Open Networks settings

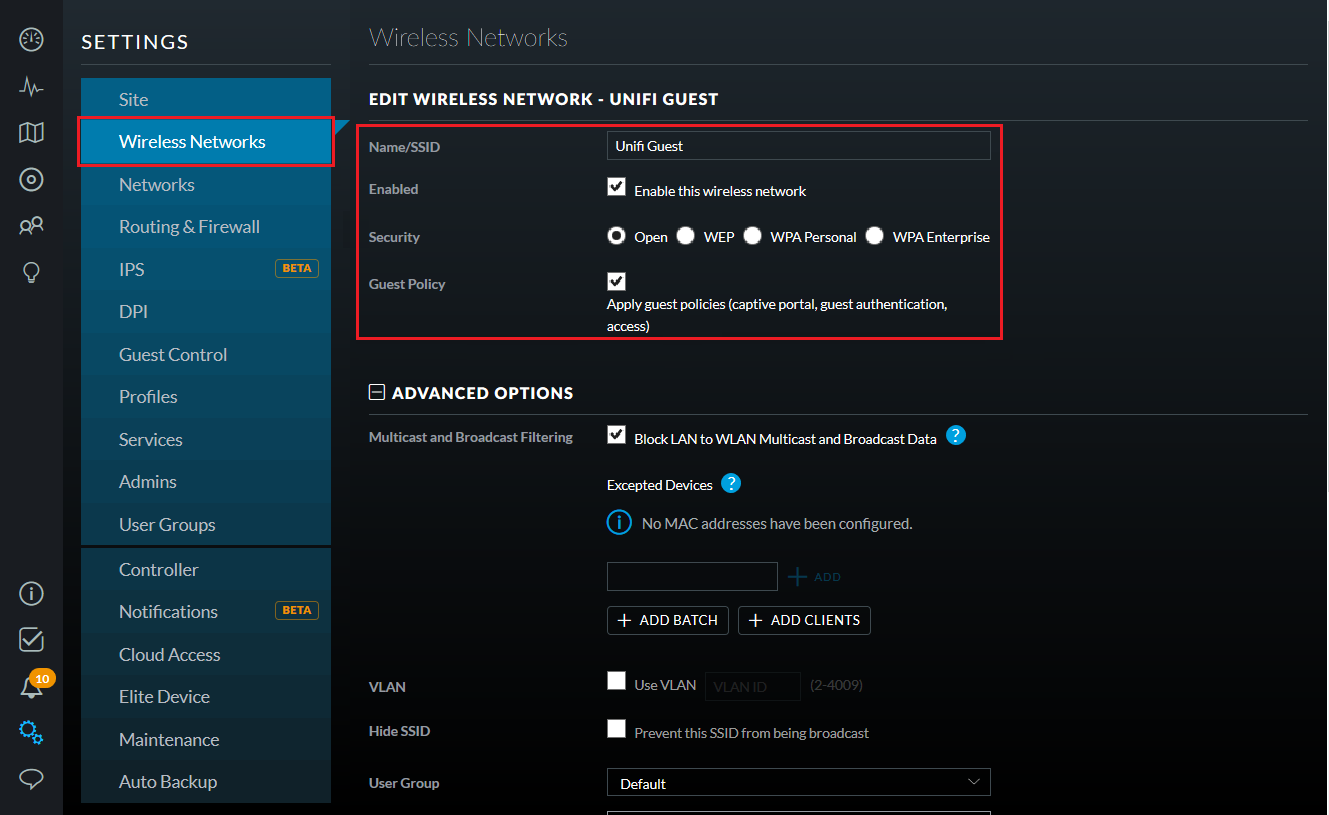pyautogui.click(x=206, y=184)
